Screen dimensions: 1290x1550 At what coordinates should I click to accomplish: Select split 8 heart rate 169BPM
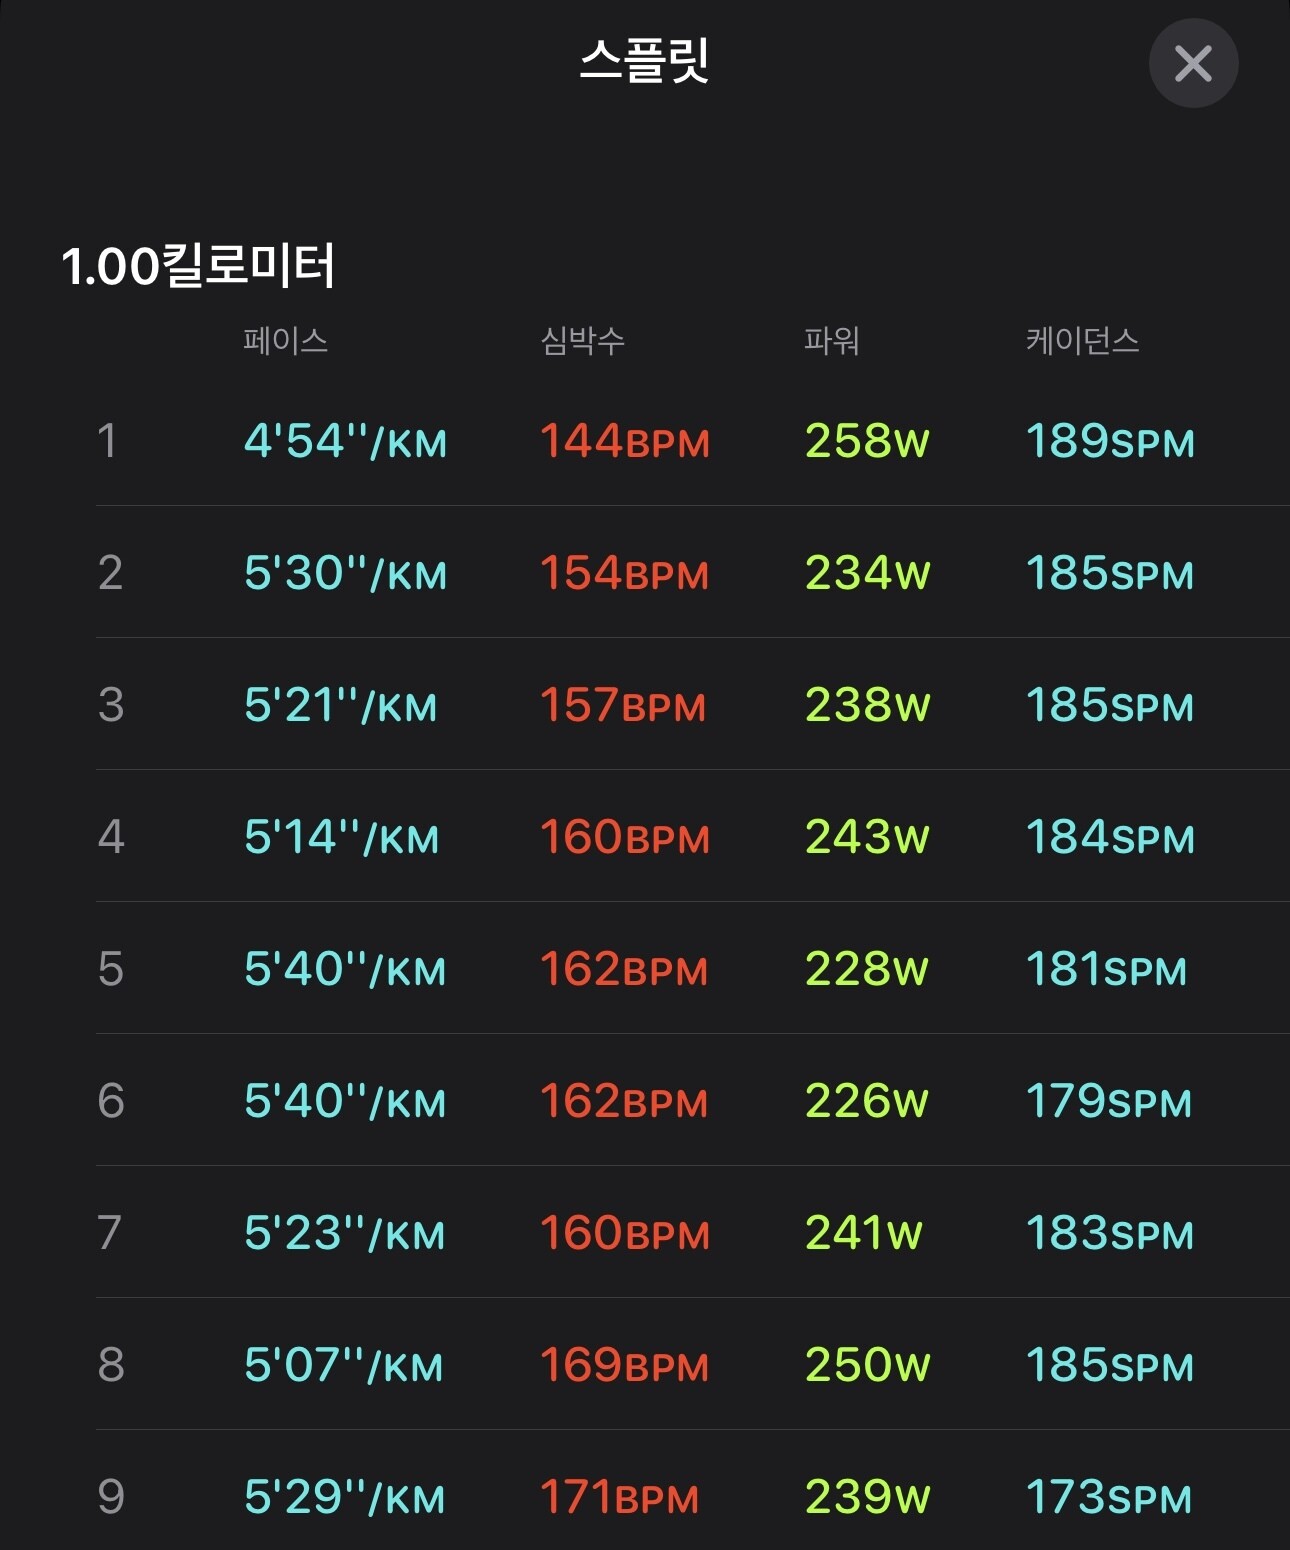pos(624,1365)
